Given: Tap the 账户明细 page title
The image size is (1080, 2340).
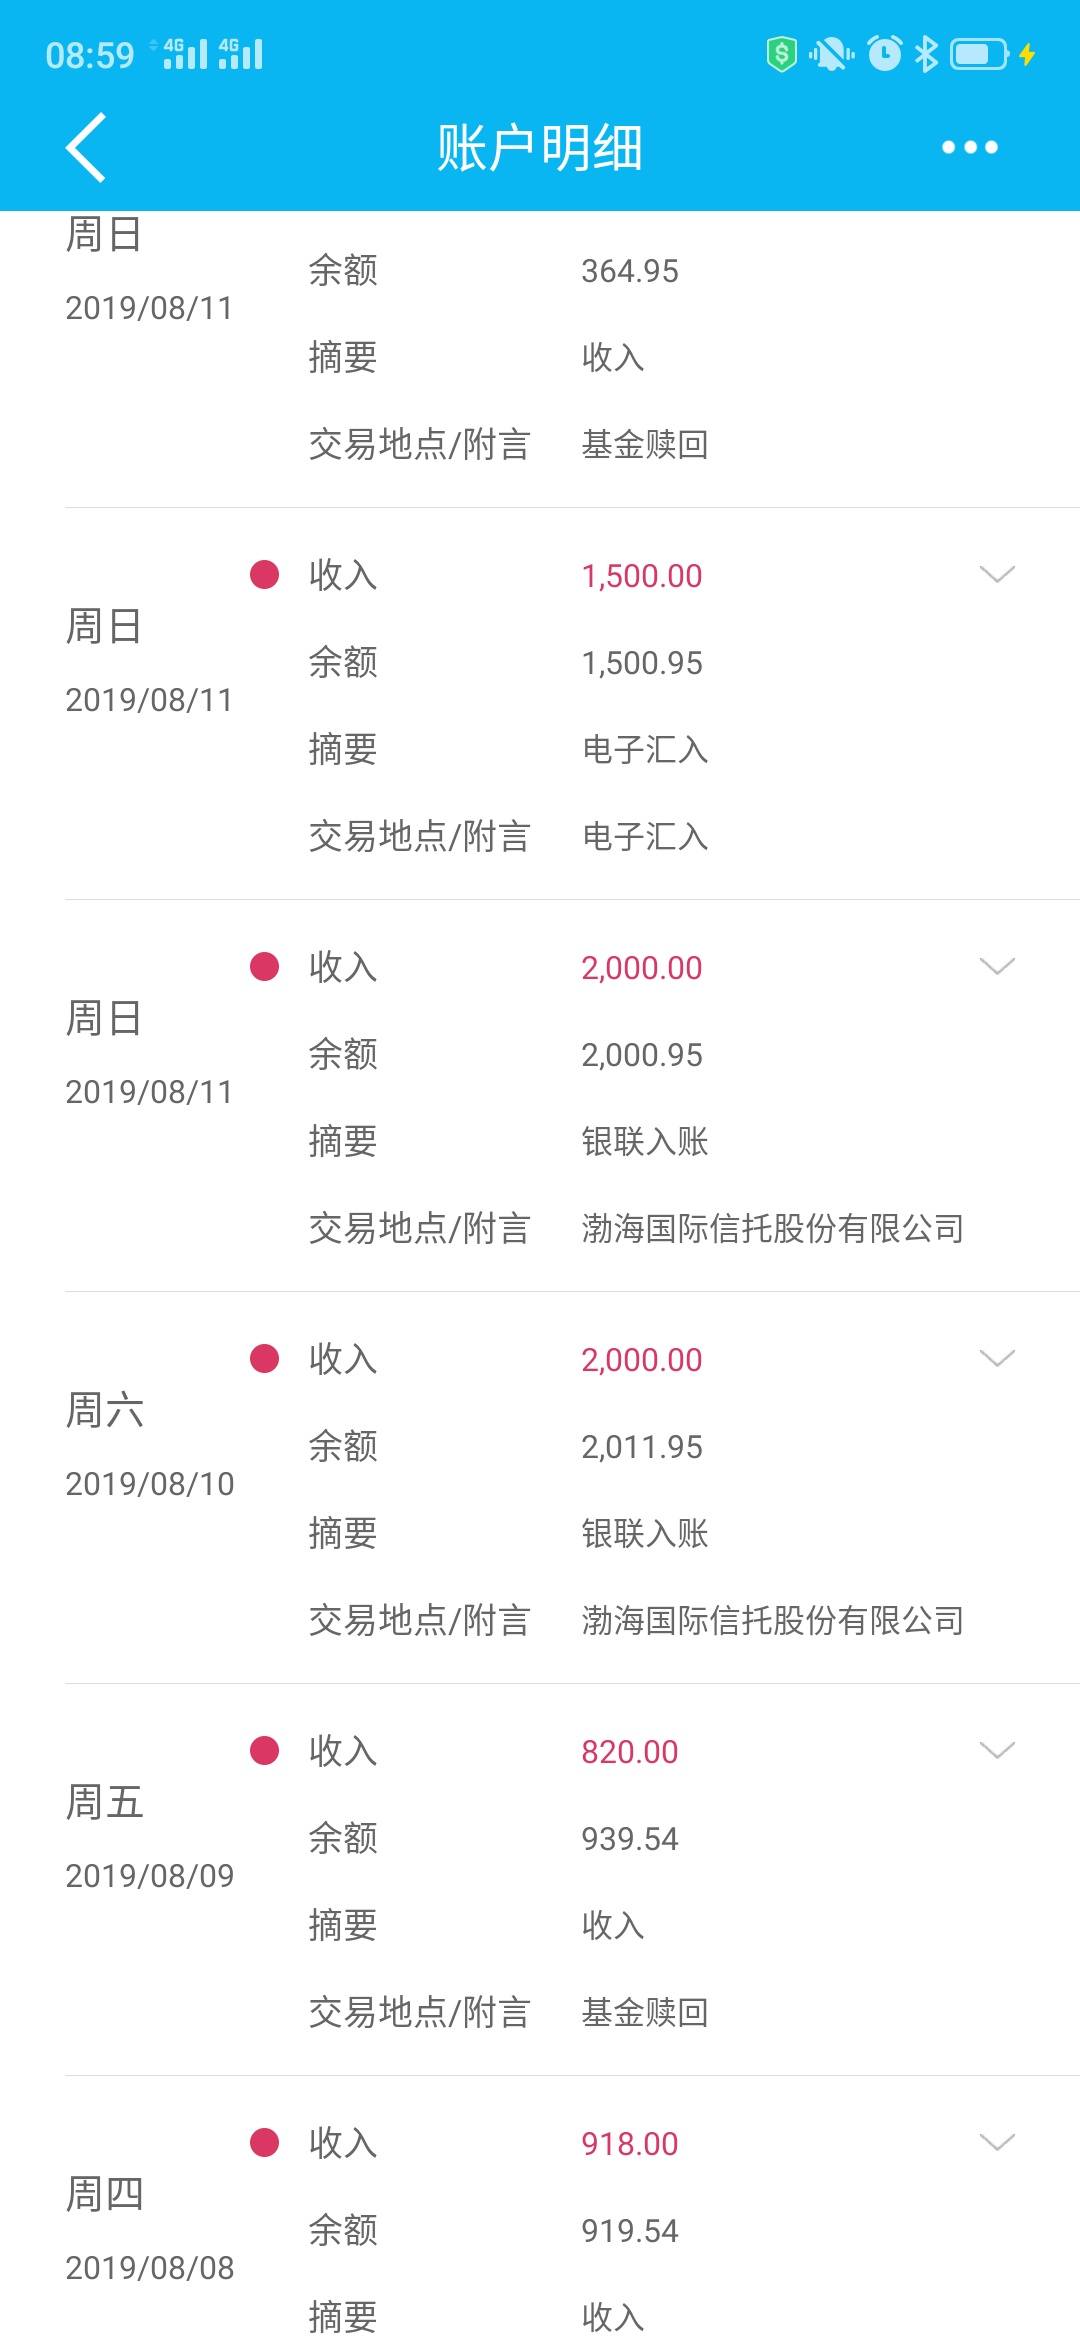Looking at the screenshot, I should [x=539, y=148].
